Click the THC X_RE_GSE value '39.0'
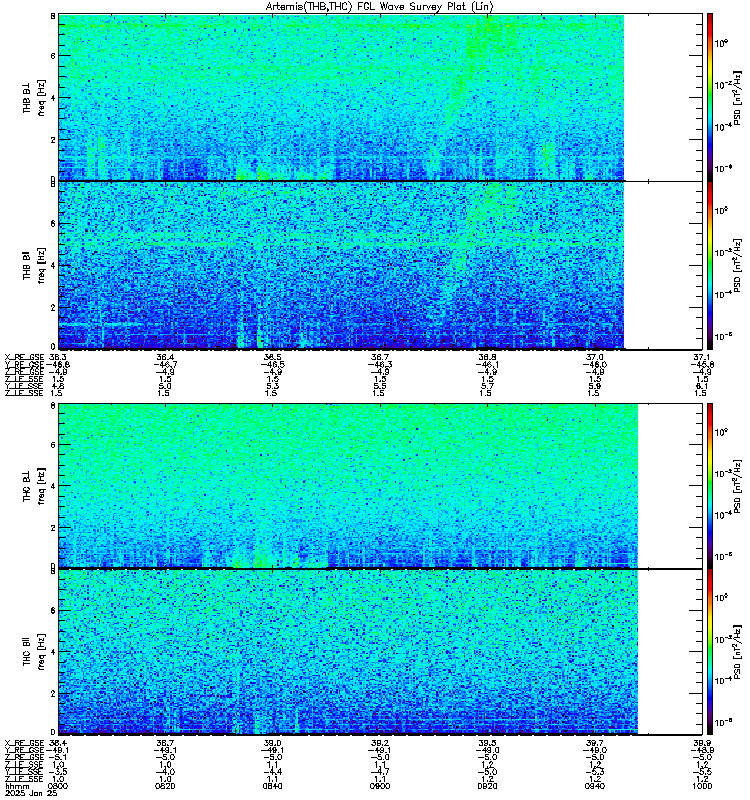This screenshot has height=800, width=750. pos(272,743)
